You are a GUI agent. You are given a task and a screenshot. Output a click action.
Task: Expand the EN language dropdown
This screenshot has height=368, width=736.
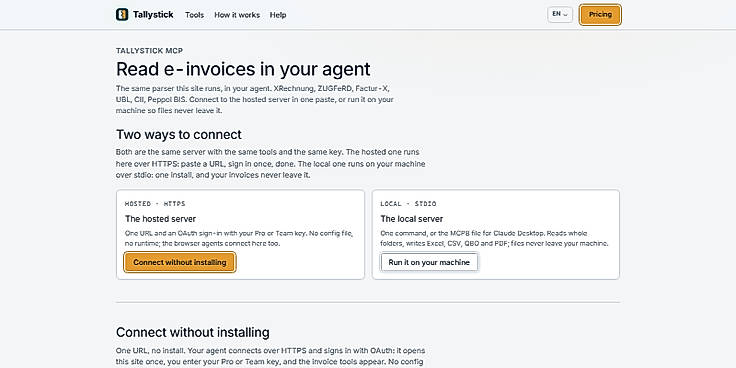560,14
